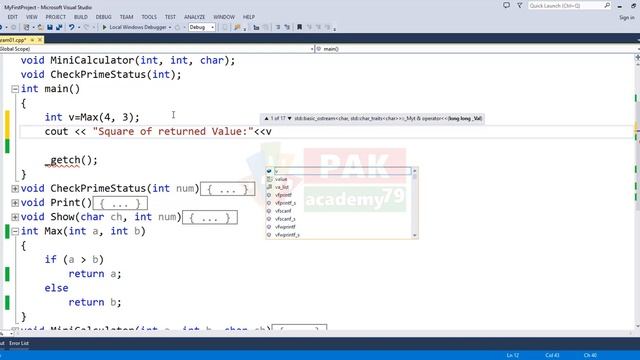Click the Navigate Backward toolbar icon
The image size is (640, 360).
click(1, 27)
